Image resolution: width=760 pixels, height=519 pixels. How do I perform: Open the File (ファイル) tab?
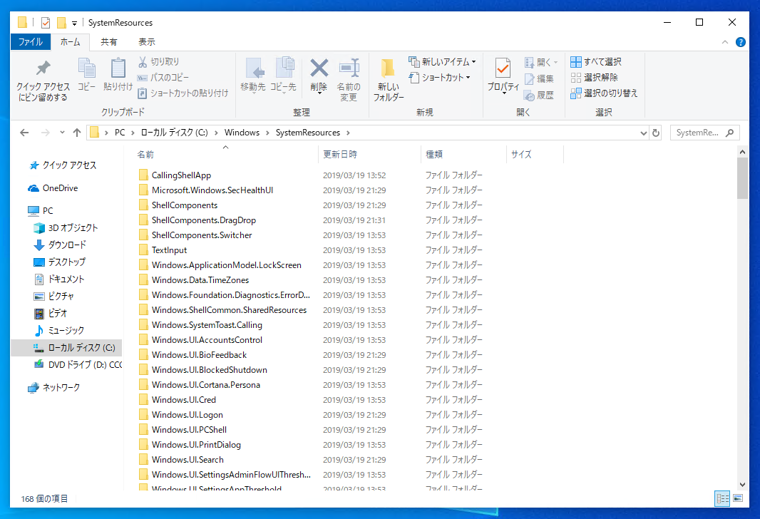click(31, 42)
